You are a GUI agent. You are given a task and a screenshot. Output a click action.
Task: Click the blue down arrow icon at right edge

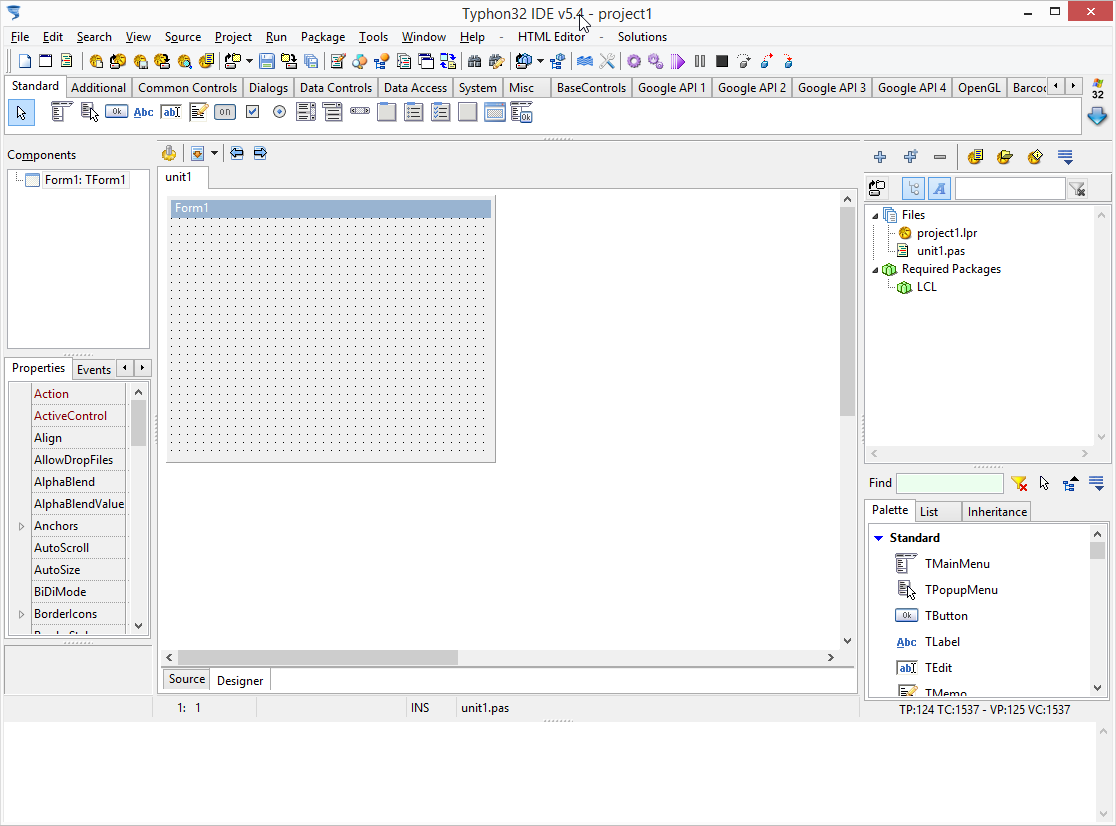pyautogui.click(x=1097, y=116)
